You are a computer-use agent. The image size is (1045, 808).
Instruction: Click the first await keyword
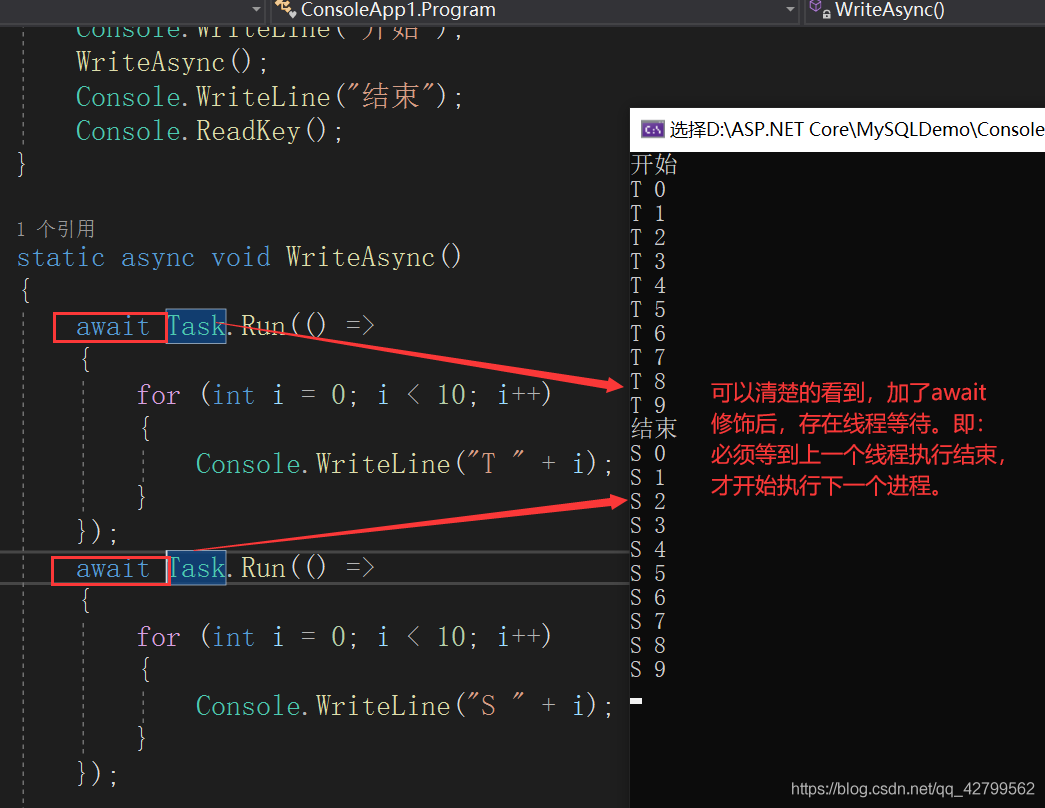point(112,327)
